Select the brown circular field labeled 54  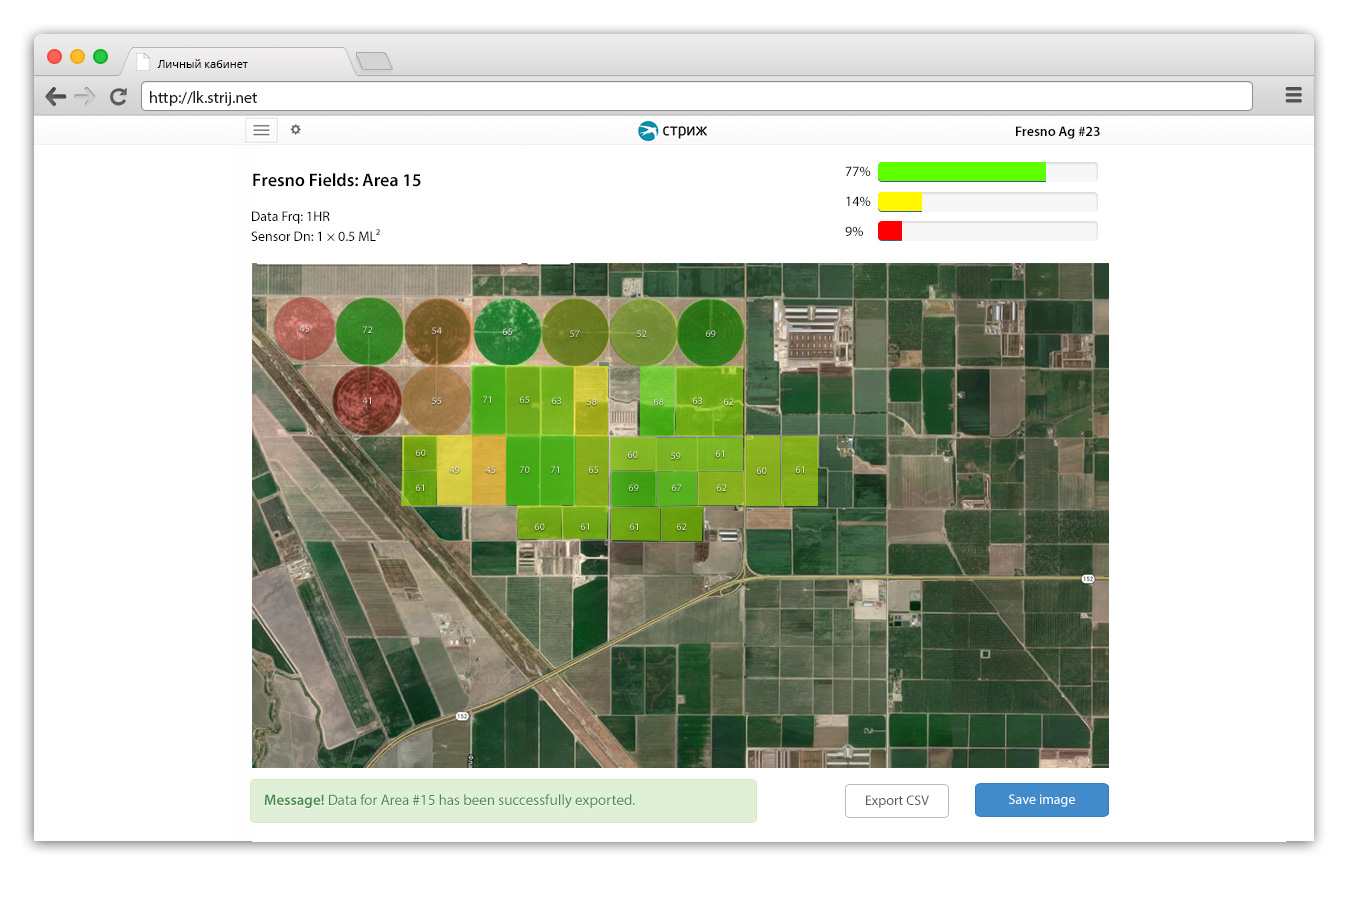pyautogui.click(x=437, y=331)
